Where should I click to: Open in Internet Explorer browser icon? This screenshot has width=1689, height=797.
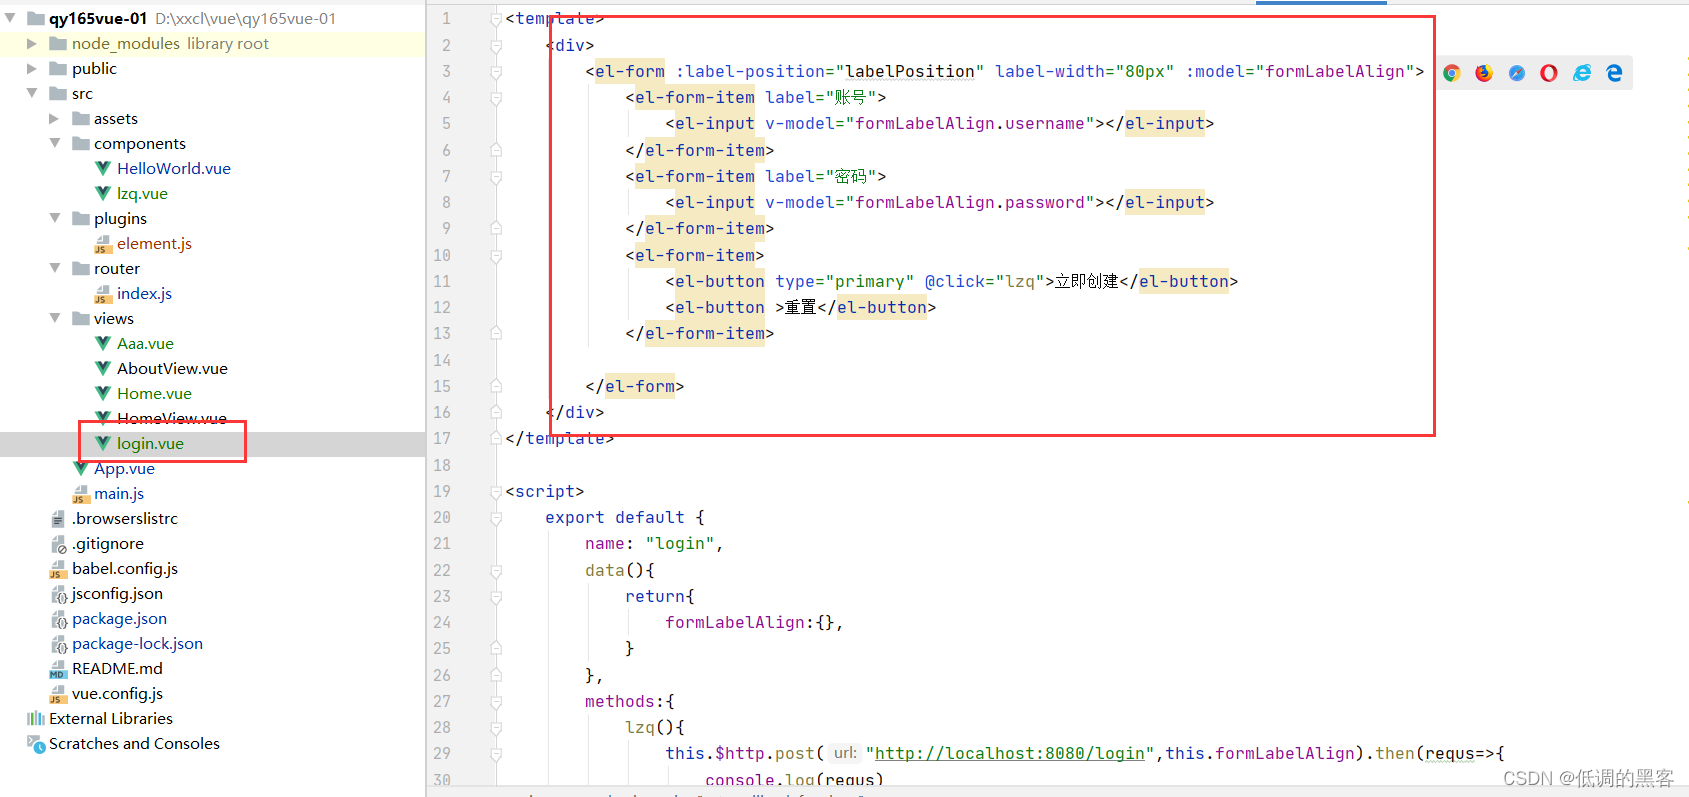click(1582, 73)
